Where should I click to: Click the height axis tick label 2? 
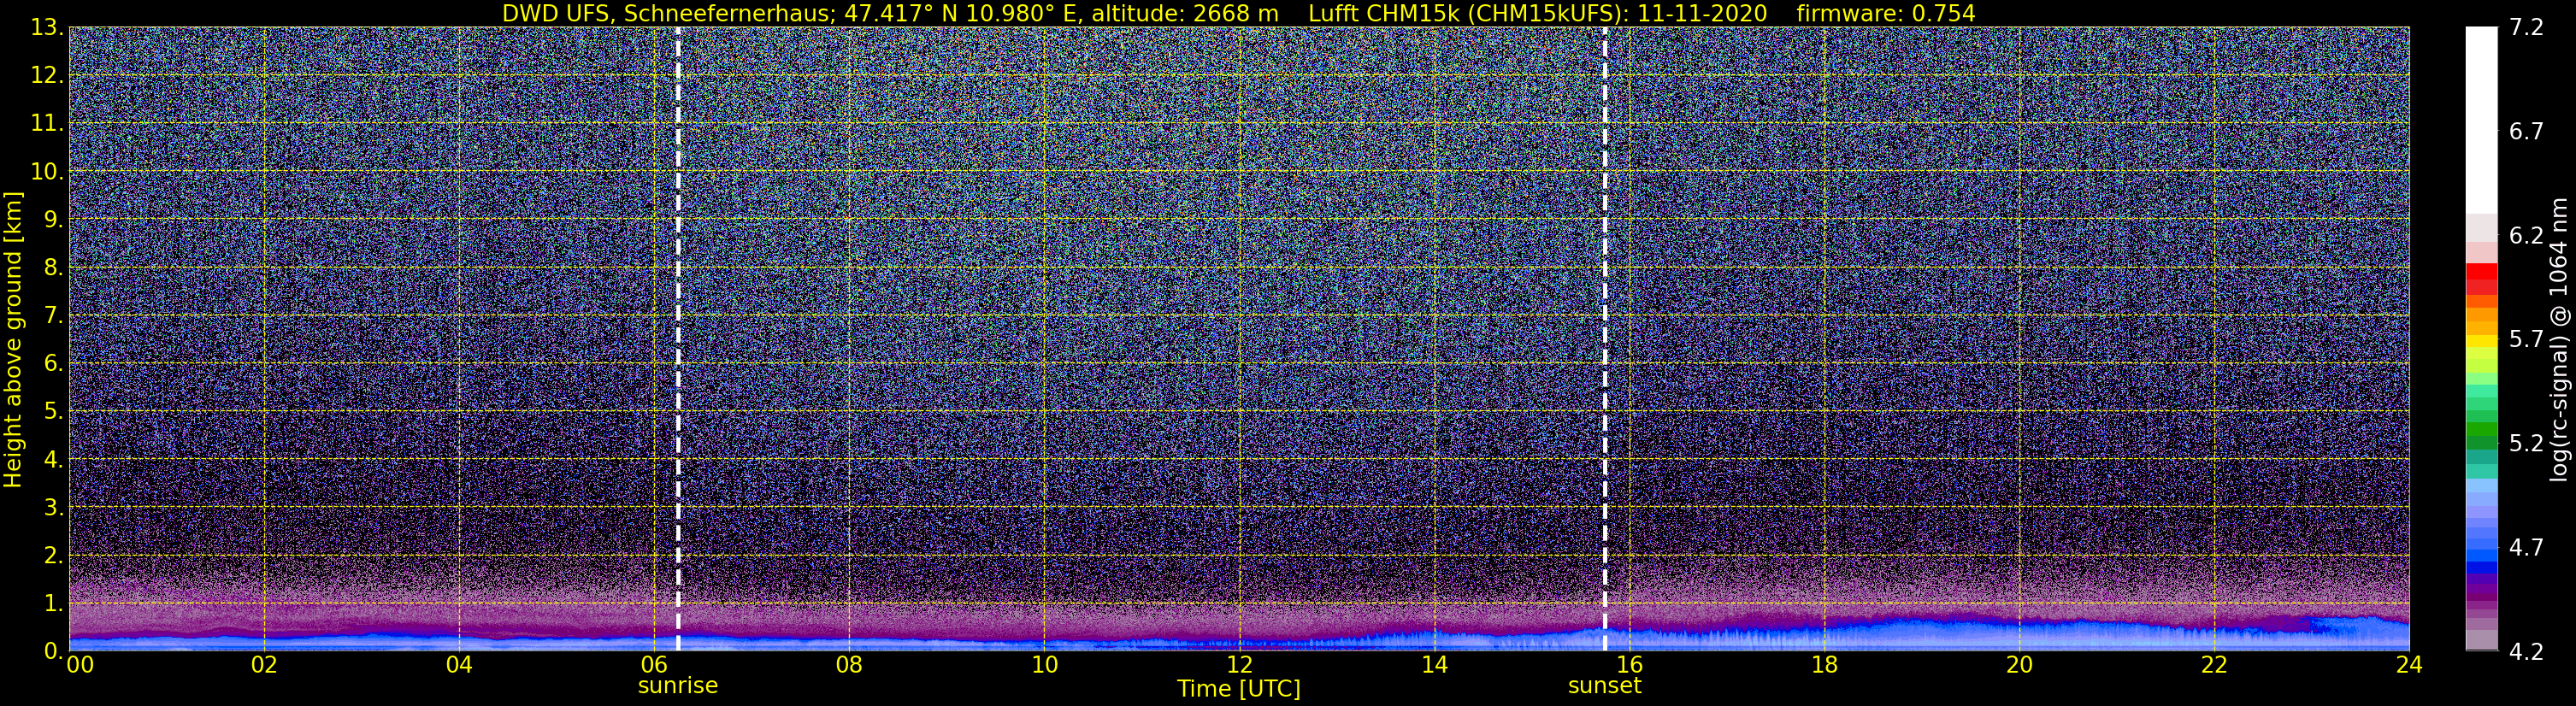[x=54, y=555]
